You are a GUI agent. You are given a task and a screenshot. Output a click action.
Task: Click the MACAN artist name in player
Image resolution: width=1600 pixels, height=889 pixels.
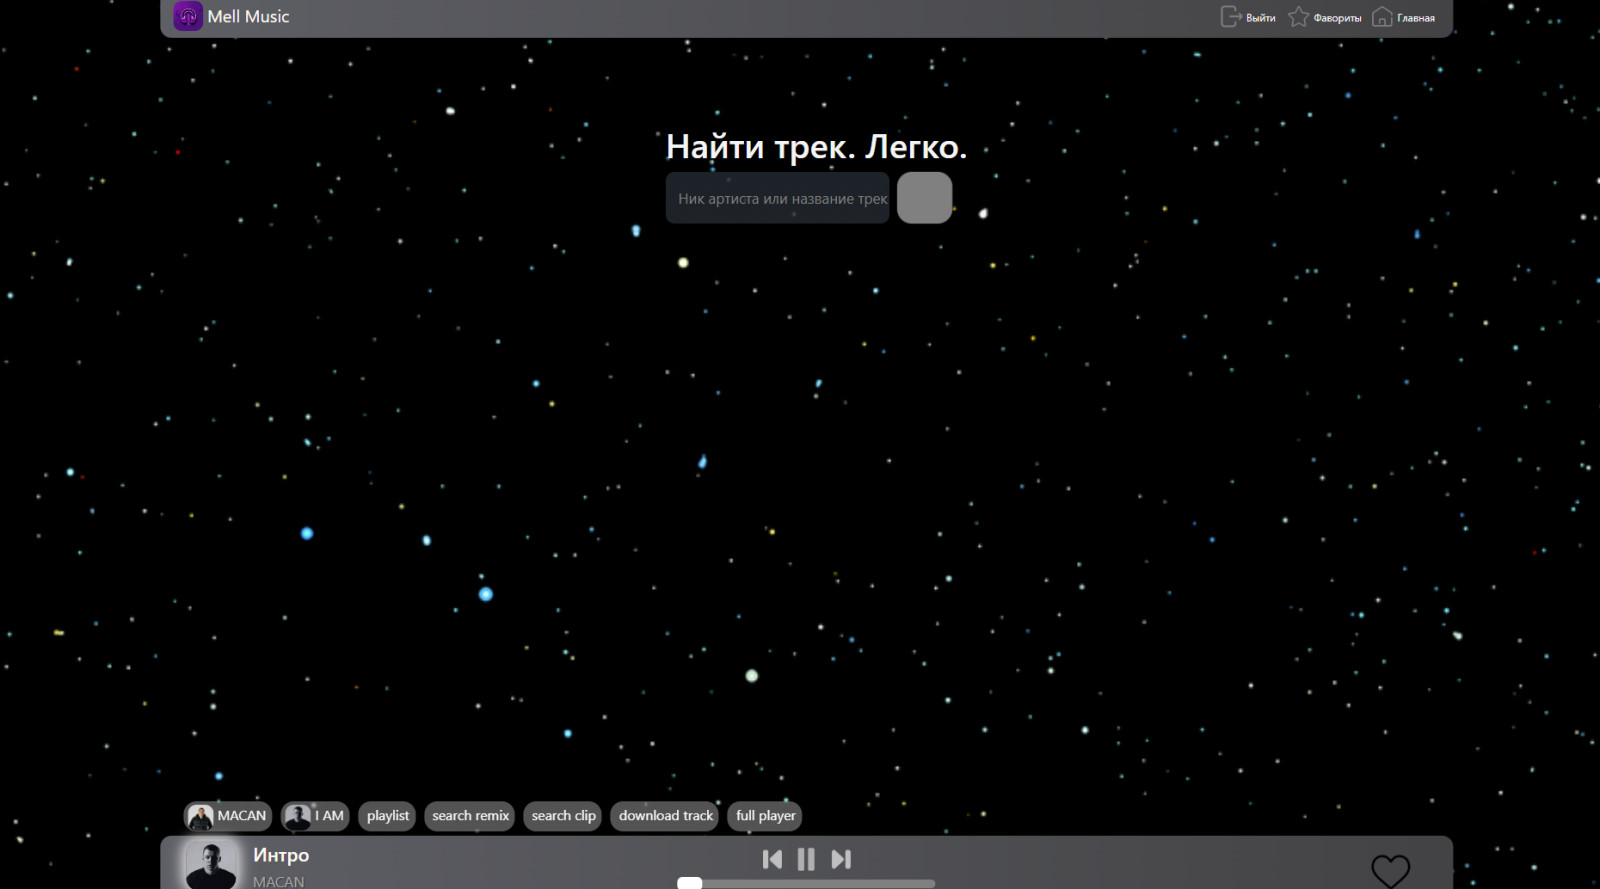[x=278, y=881]
